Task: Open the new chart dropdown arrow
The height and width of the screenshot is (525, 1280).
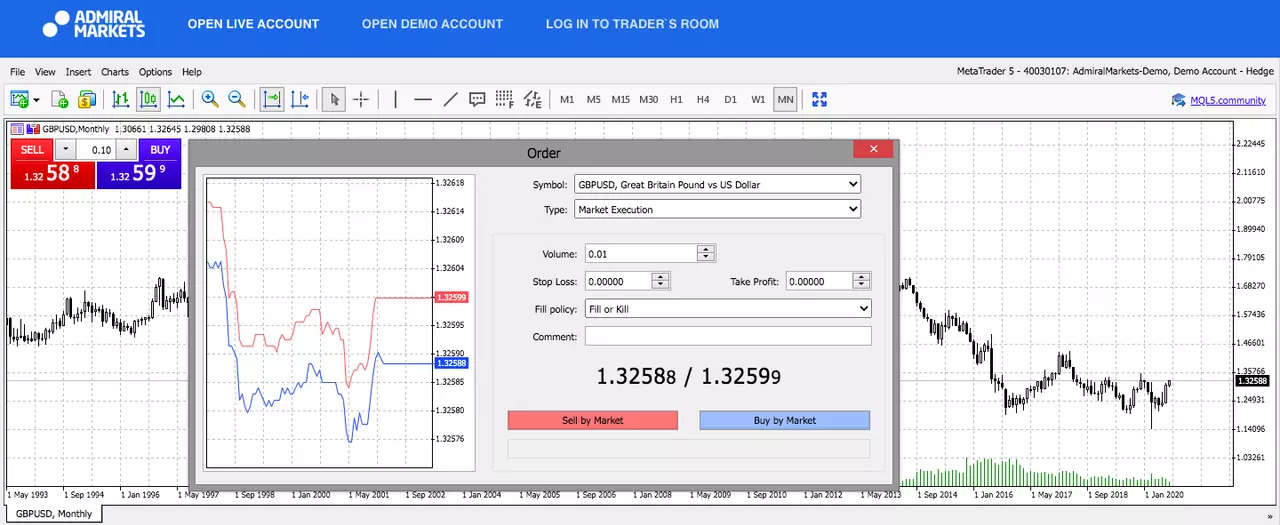Action: [36, 100]
